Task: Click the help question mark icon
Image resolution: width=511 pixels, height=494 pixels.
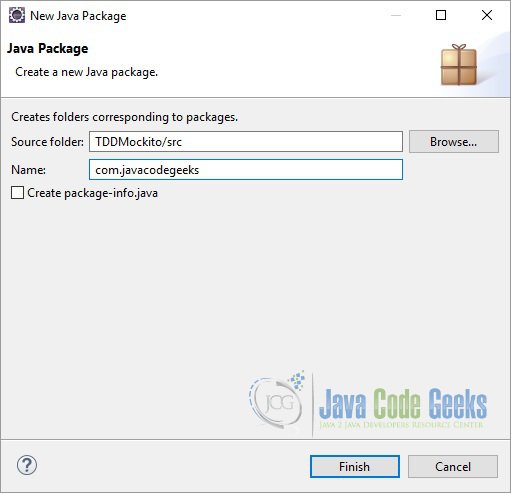Action: tap(27, 465)
